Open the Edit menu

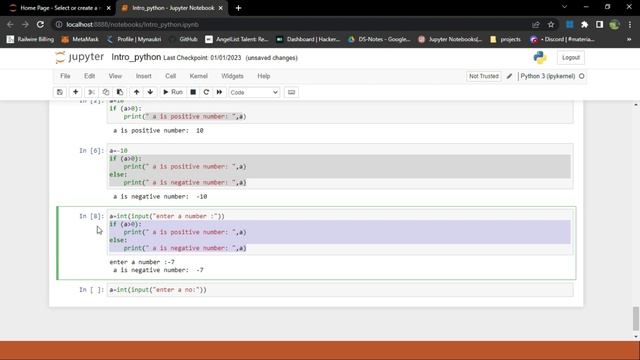[x=89, y=76]
